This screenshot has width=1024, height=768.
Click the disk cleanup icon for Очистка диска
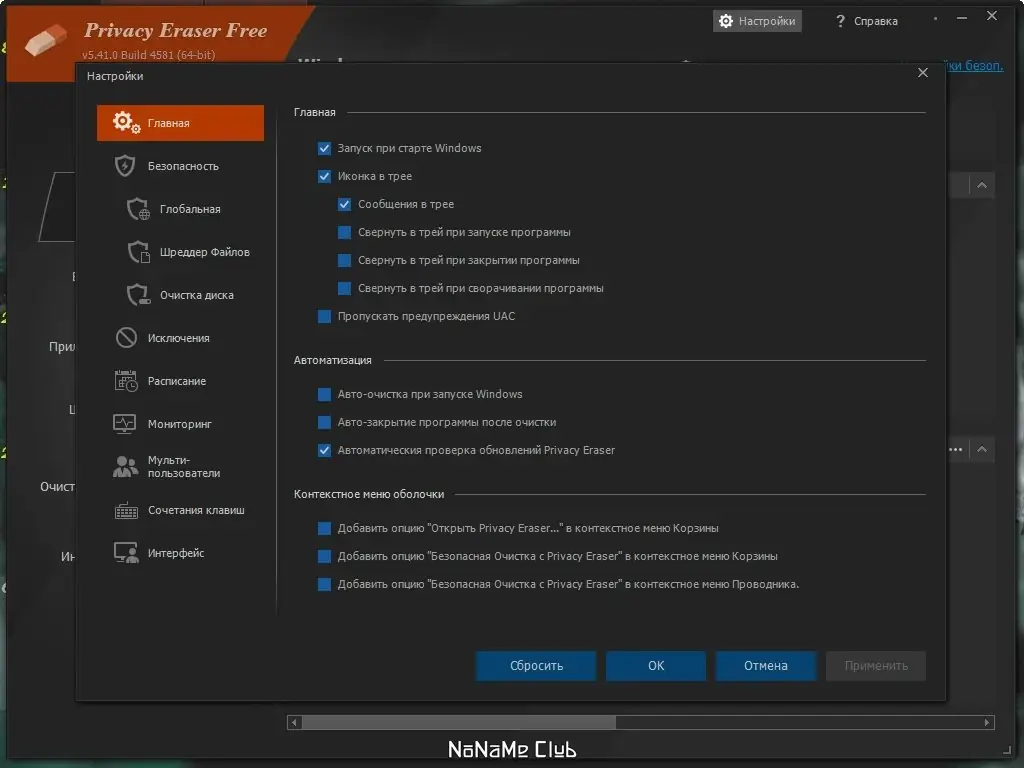click(x=138, y=295)
